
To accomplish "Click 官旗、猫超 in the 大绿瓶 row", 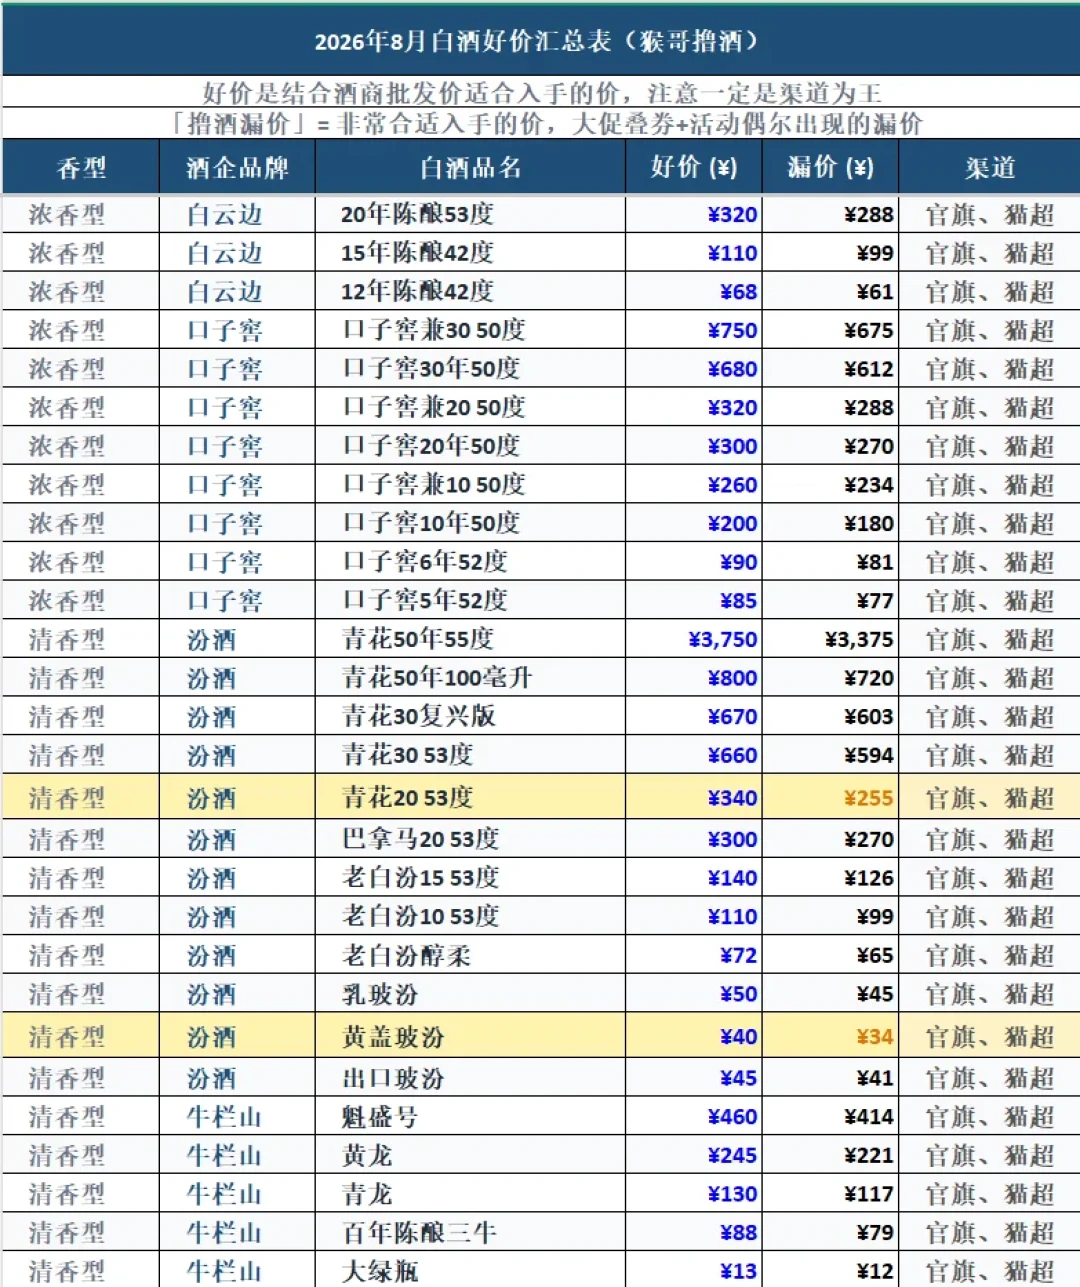I will pos(990,1271).
